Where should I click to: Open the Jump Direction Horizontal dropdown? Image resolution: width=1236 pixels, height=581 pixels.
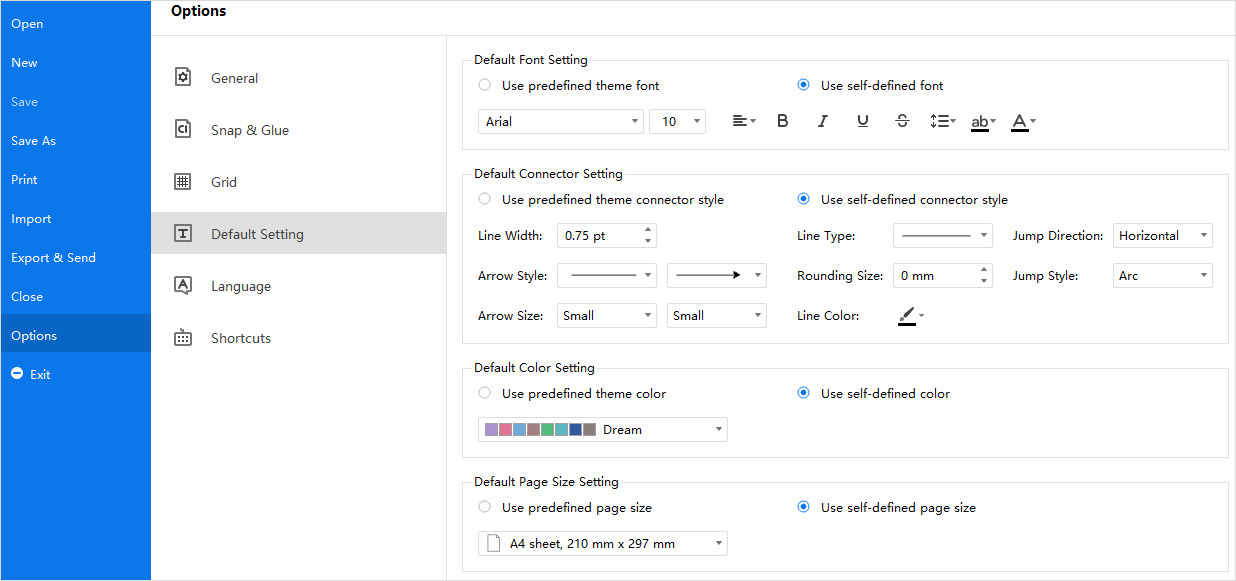(x=1163, y=236)
